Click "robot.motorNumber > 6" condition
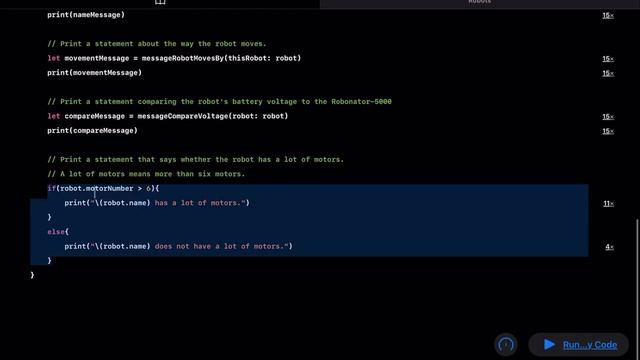The width and height of the screenshot is (640, 360). point(105,188)
